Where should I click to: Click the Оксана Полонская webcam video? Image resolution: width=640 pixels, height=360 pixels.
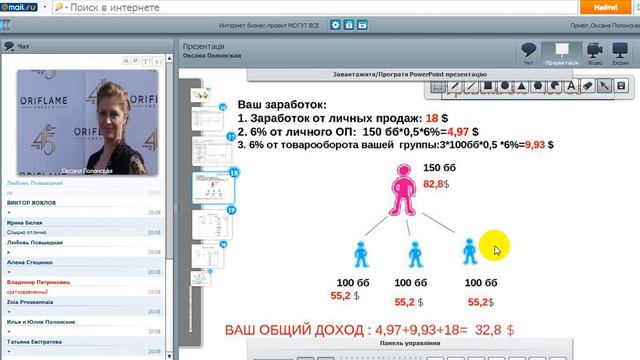click(87, 123)
